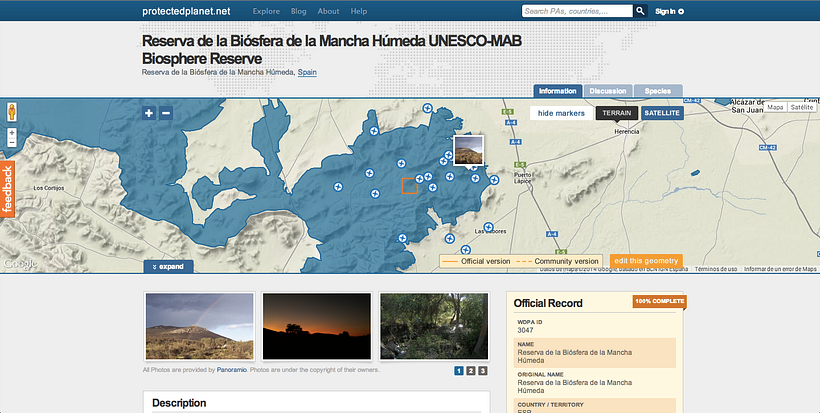Open the Discussion tab
The image size is (820, 413).
coord(608,91)
